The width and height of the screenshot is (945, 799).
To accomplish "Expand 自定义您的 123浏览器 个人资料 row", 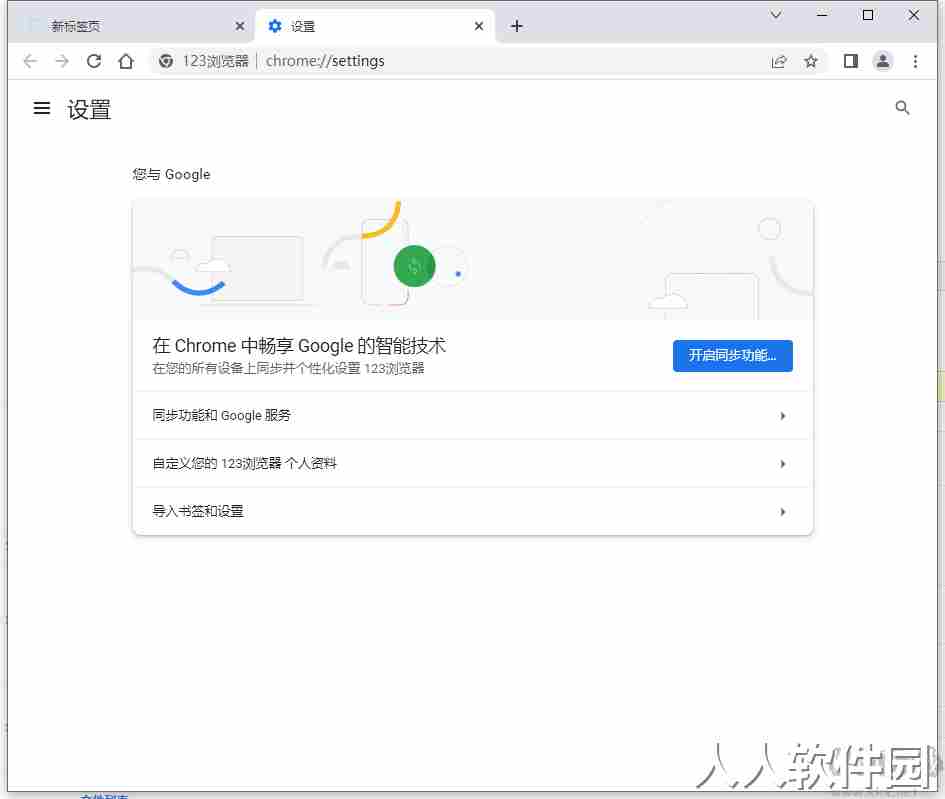I will point(472,463).
